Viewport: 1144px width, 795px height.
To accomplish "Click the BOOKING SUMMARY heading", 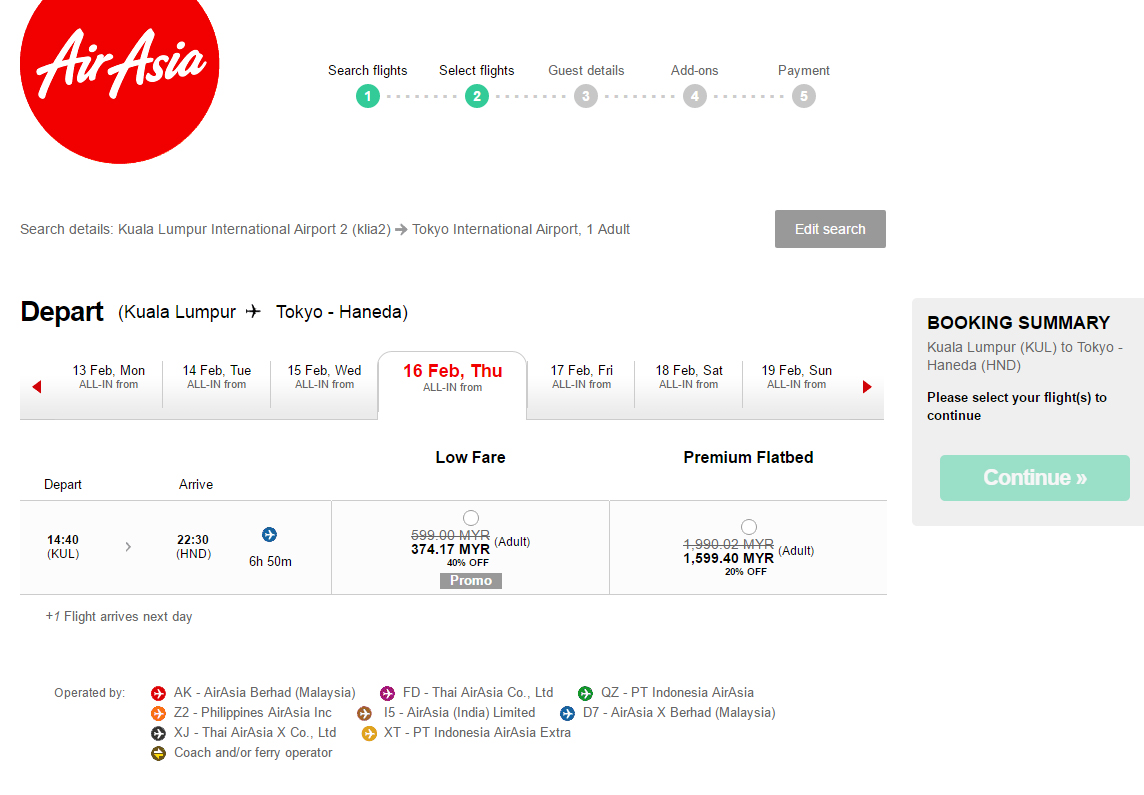I will tap(1019, 322).
